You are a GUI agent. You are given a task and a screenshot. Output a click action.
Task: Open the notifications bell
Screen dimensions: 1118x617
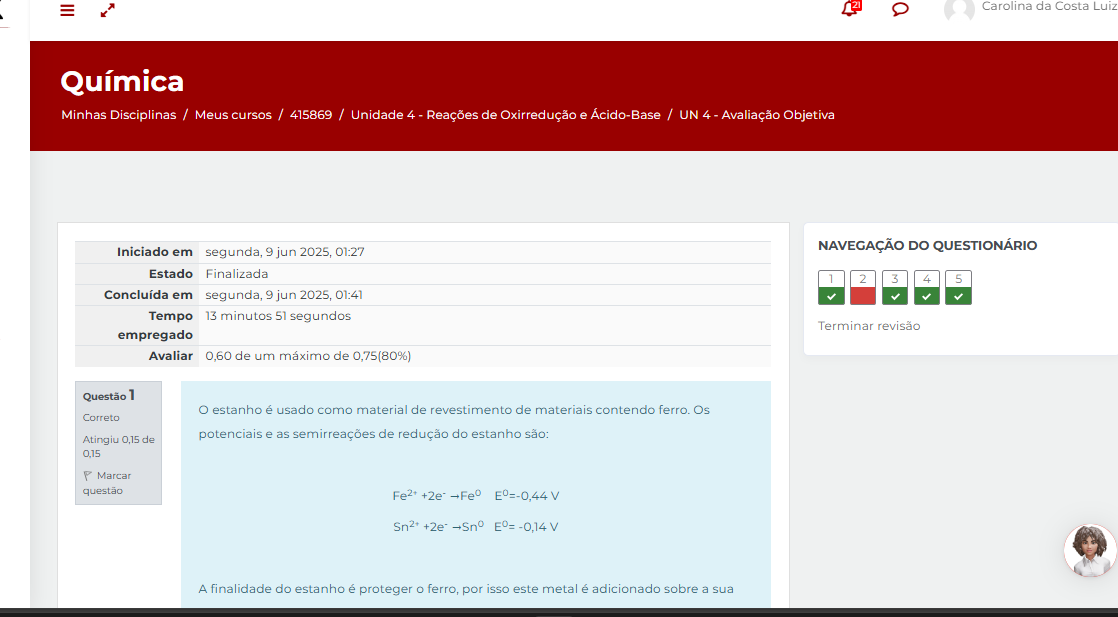click(x=850, y=9)
